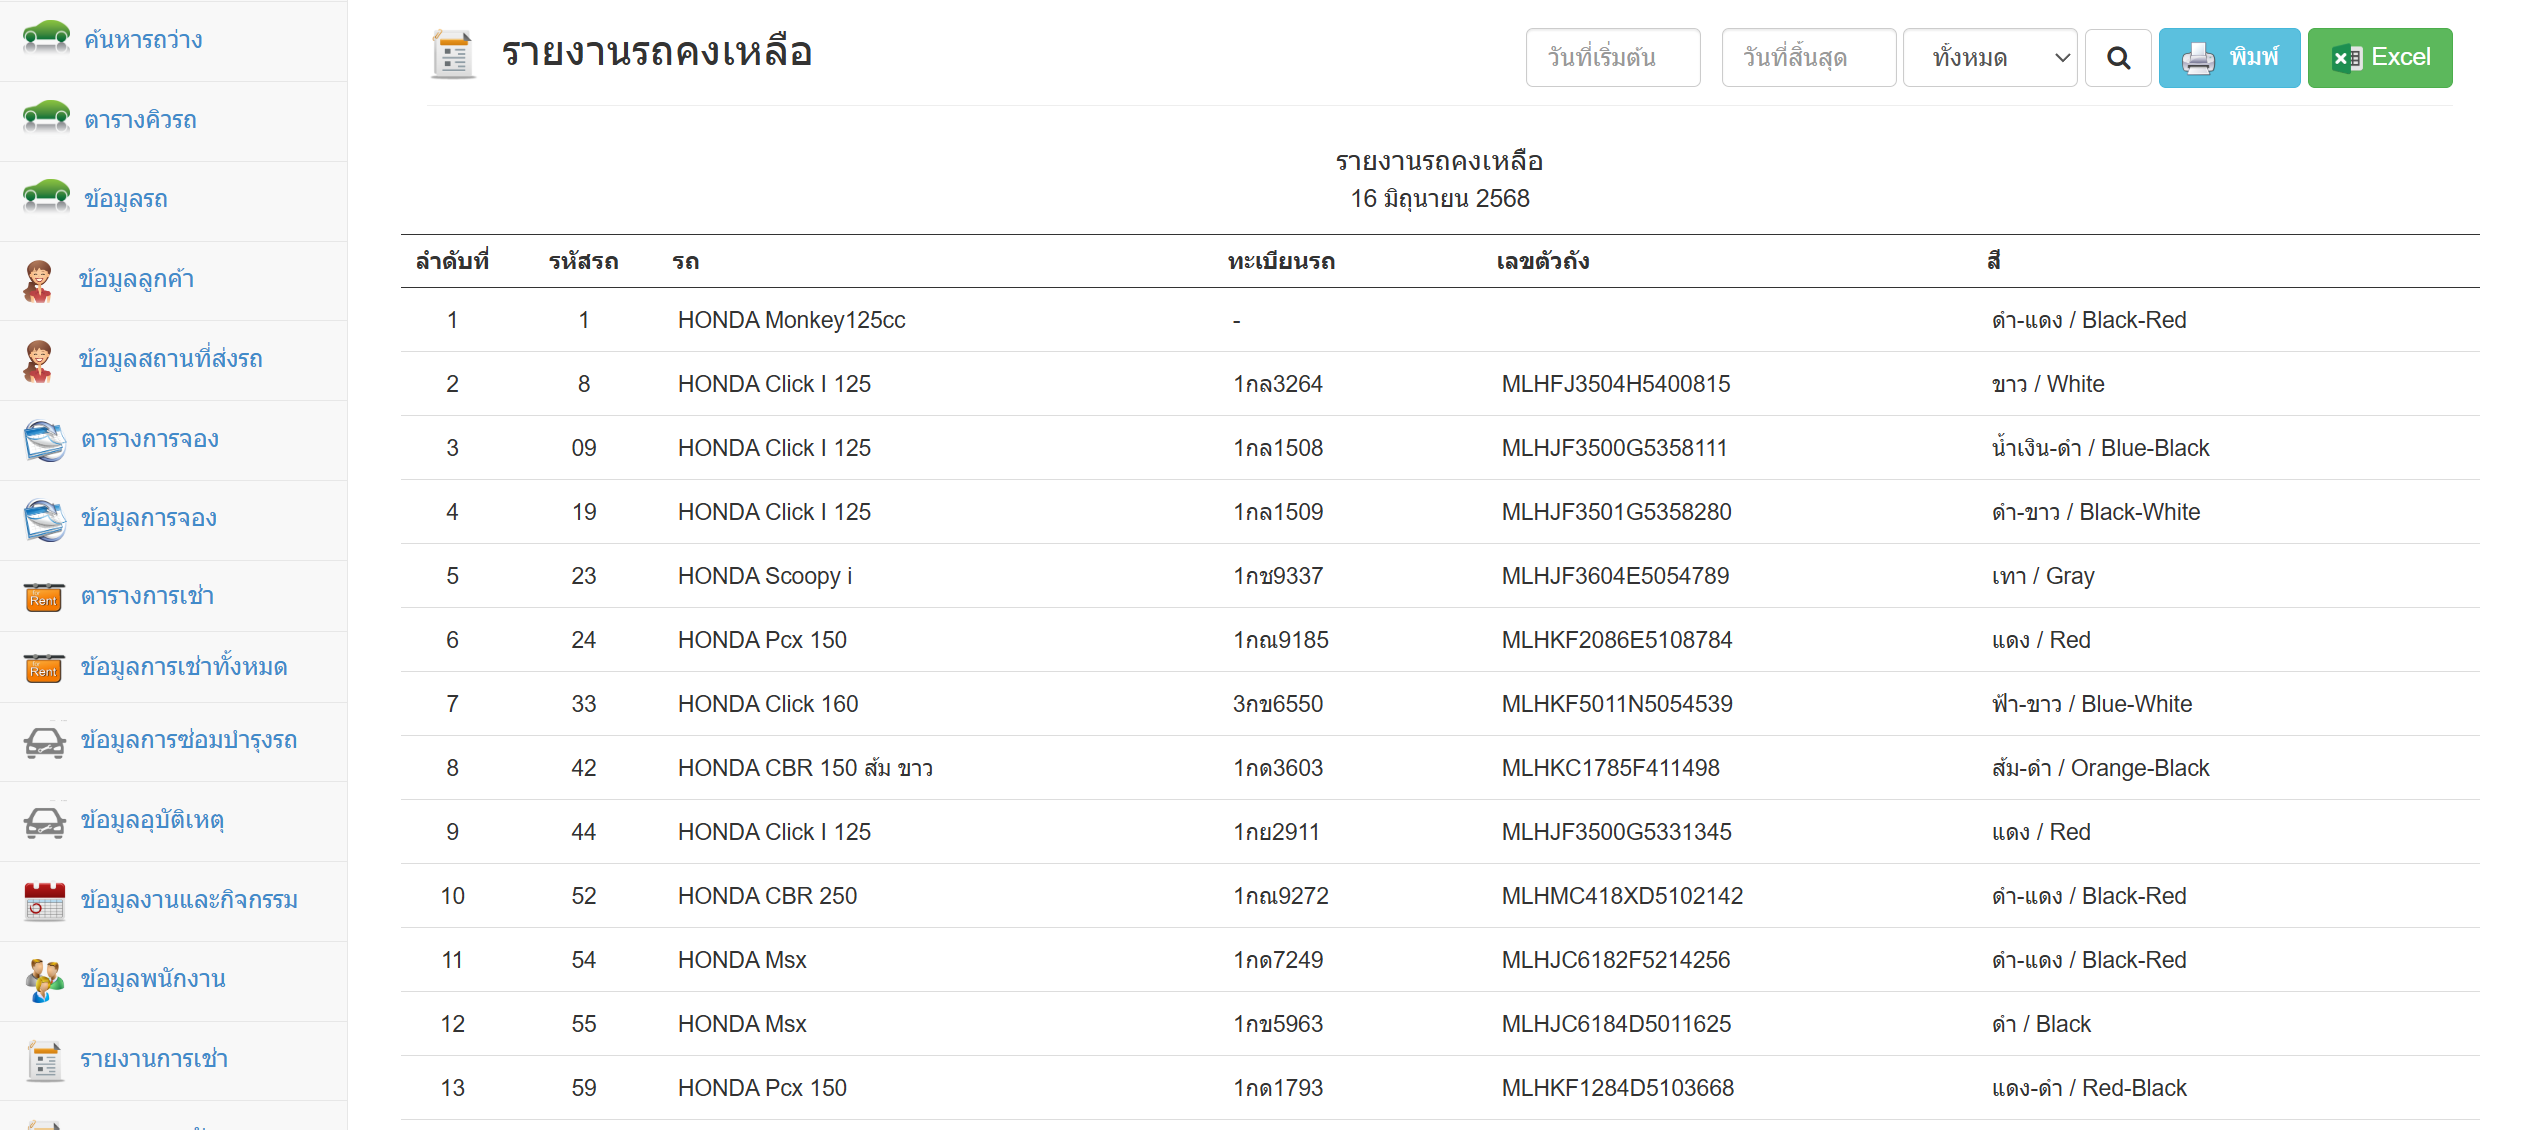Image resolution: width=2530 pixels, height=1130 pixels.
Task: Click the person icon beside ข้อมูลสถานที่ส่งรถ
Action: coord(38,361)
